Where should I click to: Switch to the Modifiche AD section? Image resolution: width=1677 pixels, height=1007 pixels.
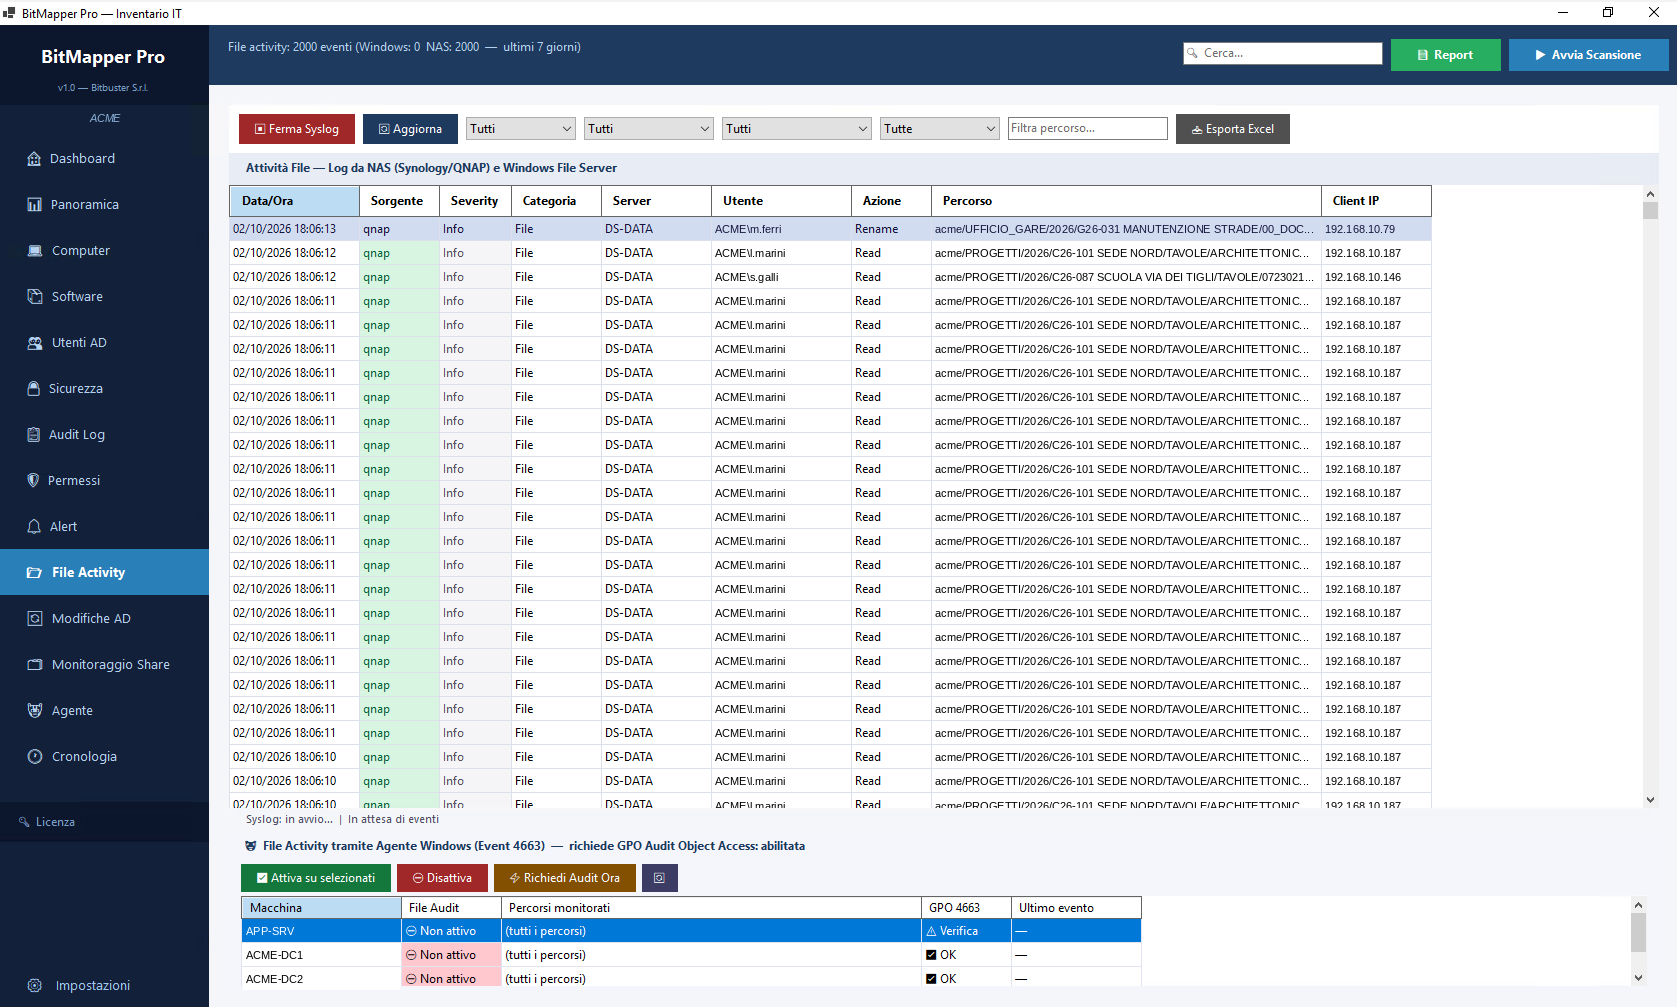[x=104, y=619]
